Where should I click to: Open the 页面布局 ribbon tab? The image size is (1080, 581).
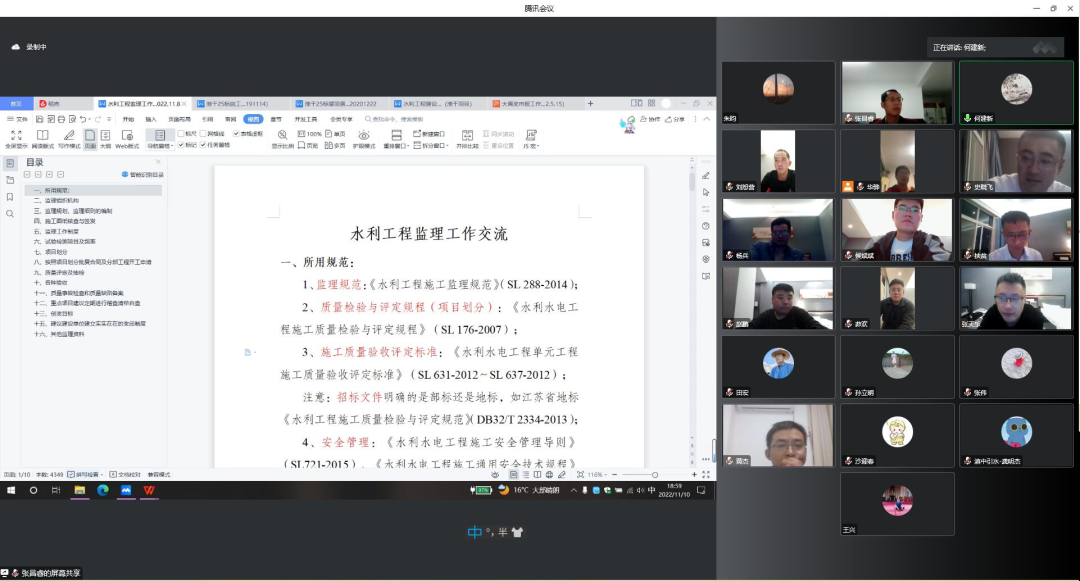tap(178, 118)
